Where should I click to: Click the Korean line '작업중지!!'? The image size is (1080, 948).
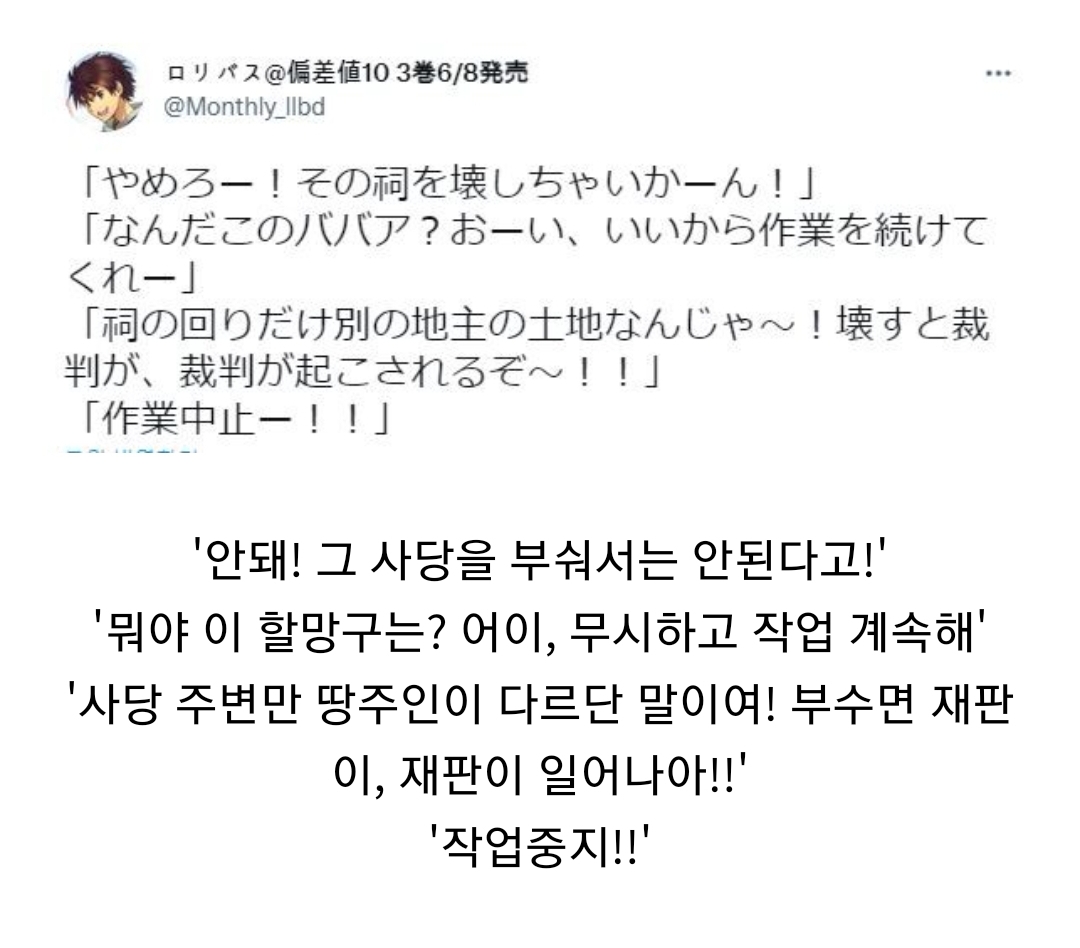pyautogui.click(x=540, y=847)
